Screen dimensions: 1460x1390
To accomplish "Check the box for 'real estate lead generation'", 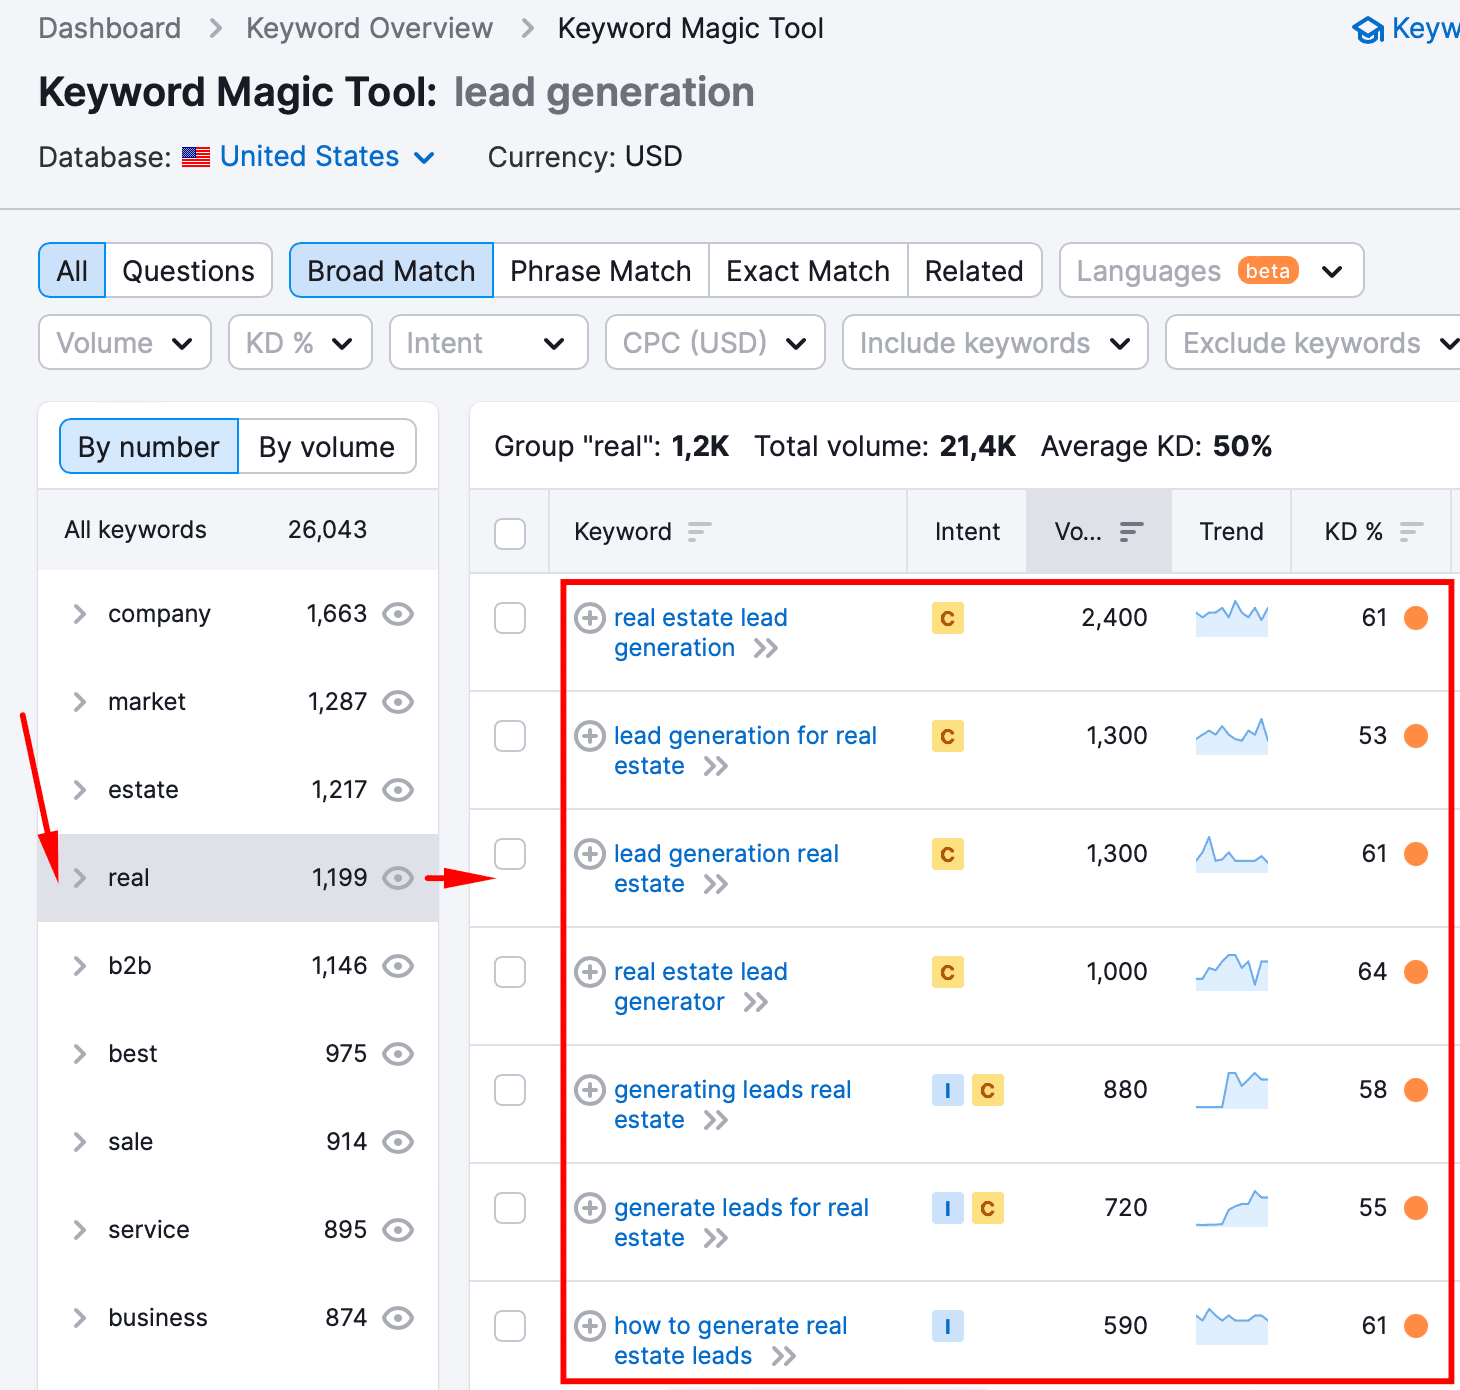I will pyautogui.click(x=510, y=618).
